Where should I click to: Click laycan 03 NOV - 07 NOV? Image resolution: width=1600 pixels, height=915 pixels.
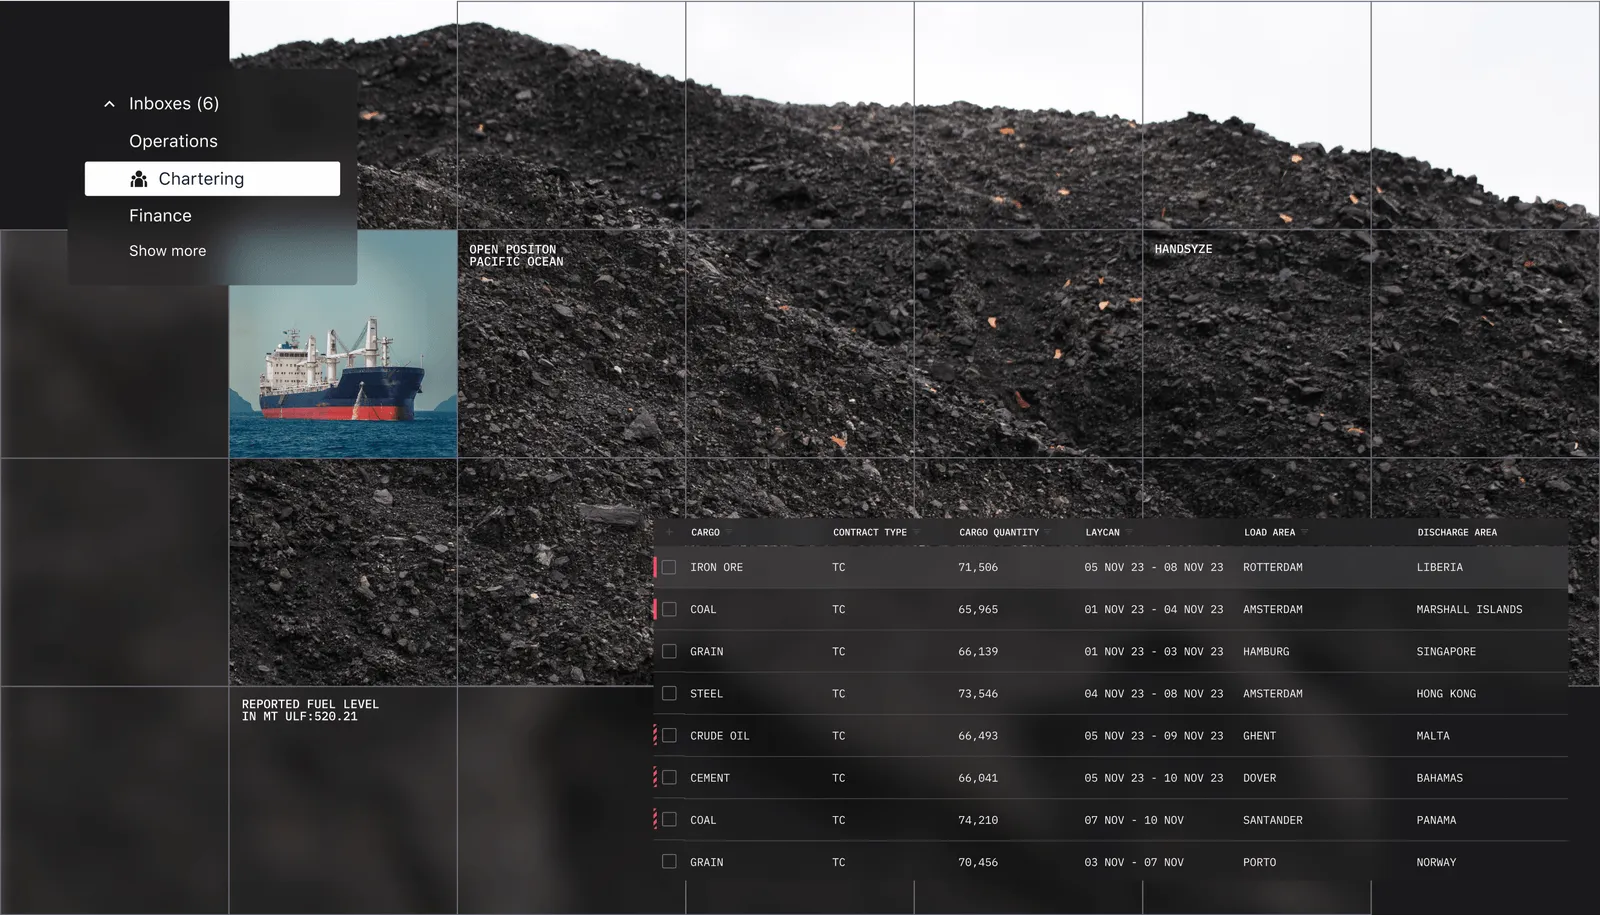click(1134, 861)
